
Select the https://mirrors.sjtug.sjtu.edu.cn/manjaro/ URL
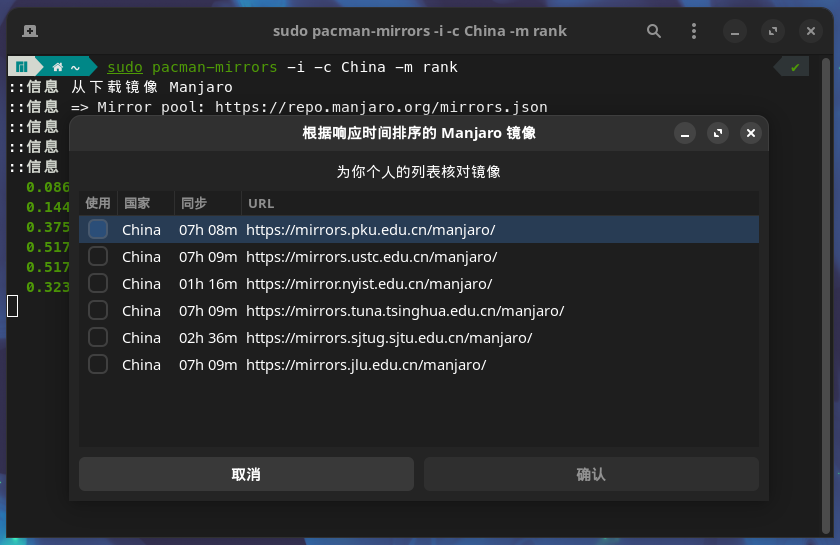point(389,338)
